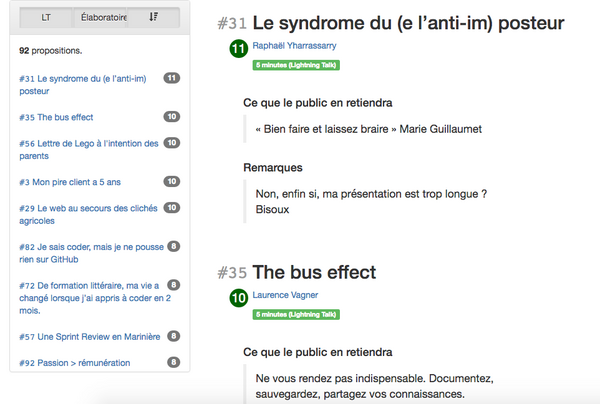Select #72 De formation littéraire proposal
This screenshot has width=600, height=404.
point(95,298)
